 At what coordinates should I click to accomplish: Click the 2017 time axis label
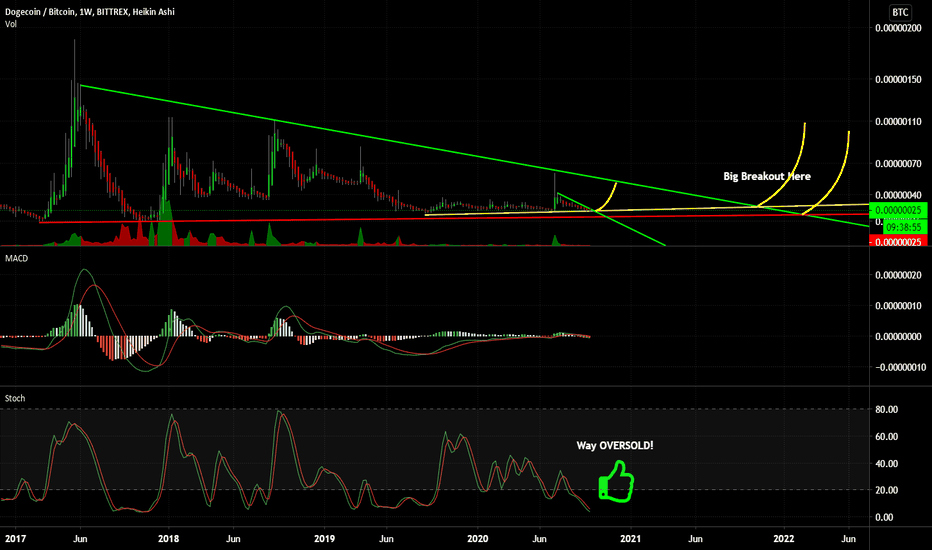pyautogui.click(x=15, y=539)
